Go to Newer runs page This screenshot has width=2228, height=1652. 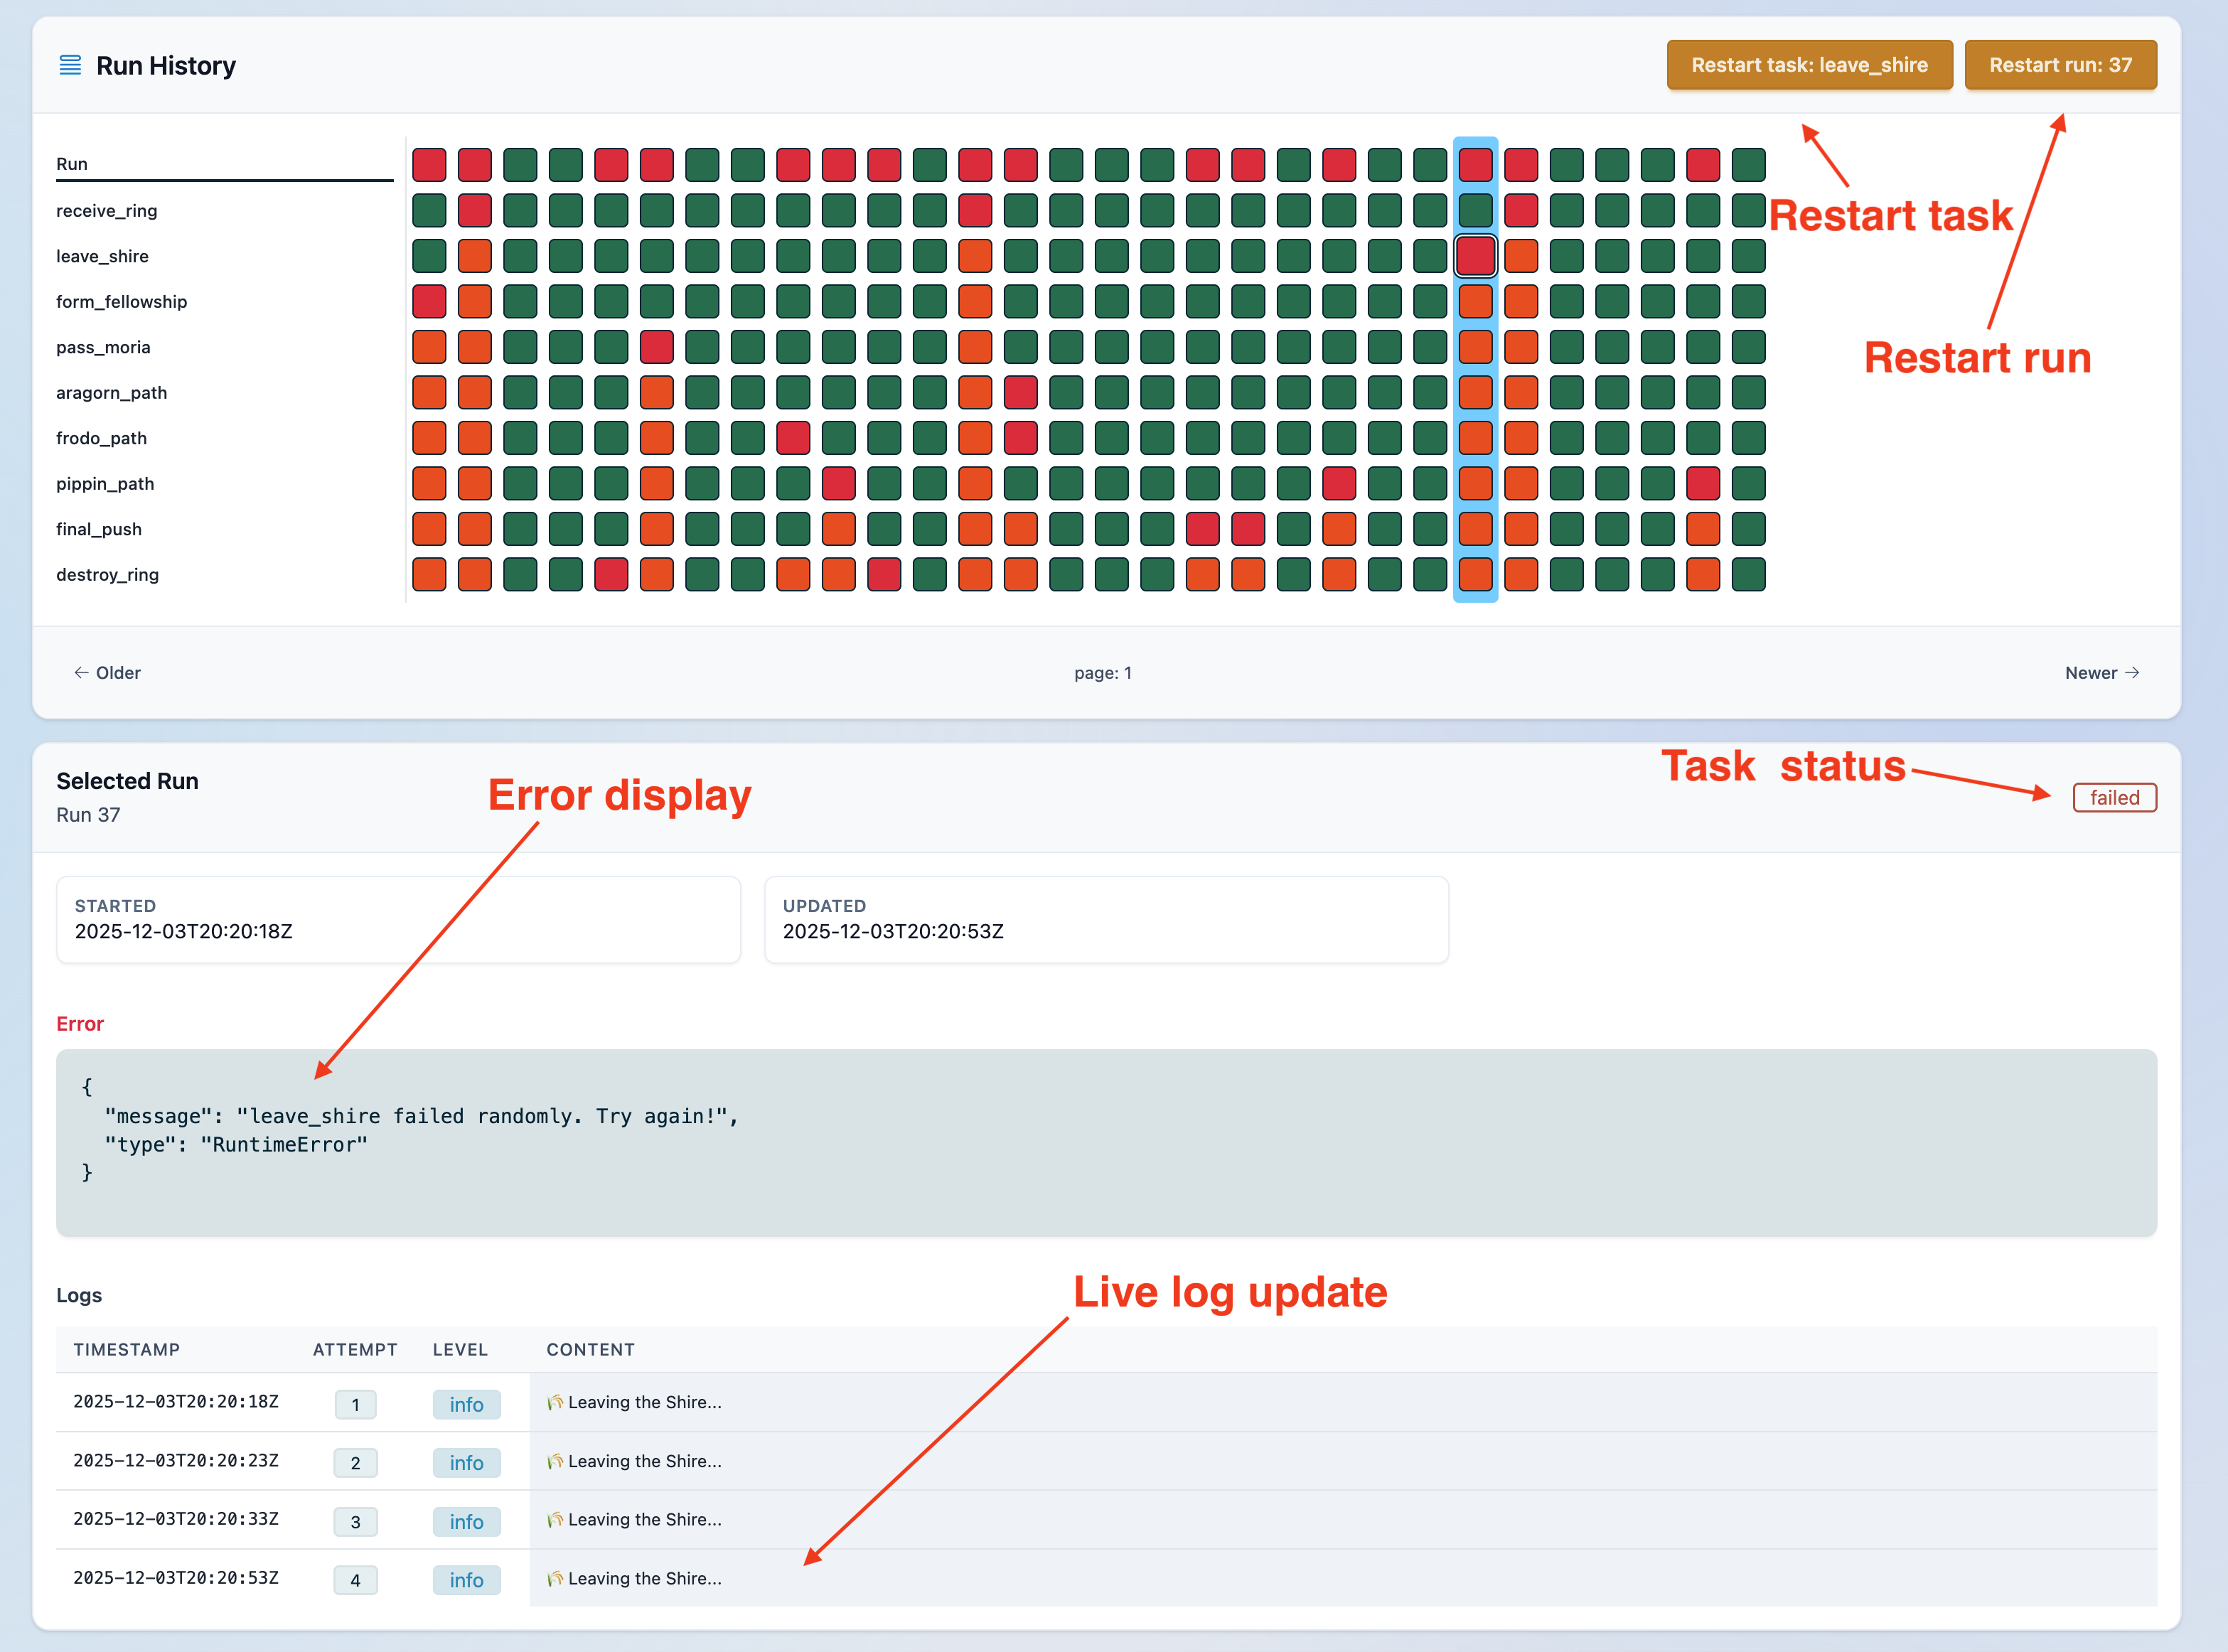coord(2101,673)
